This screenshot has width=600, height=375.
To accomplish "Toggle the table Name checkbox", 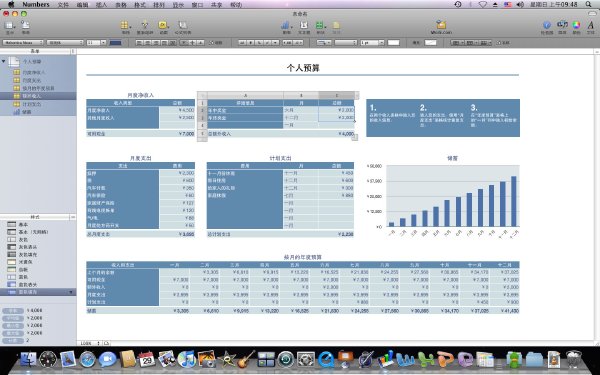I will click(x=499, y=43).
